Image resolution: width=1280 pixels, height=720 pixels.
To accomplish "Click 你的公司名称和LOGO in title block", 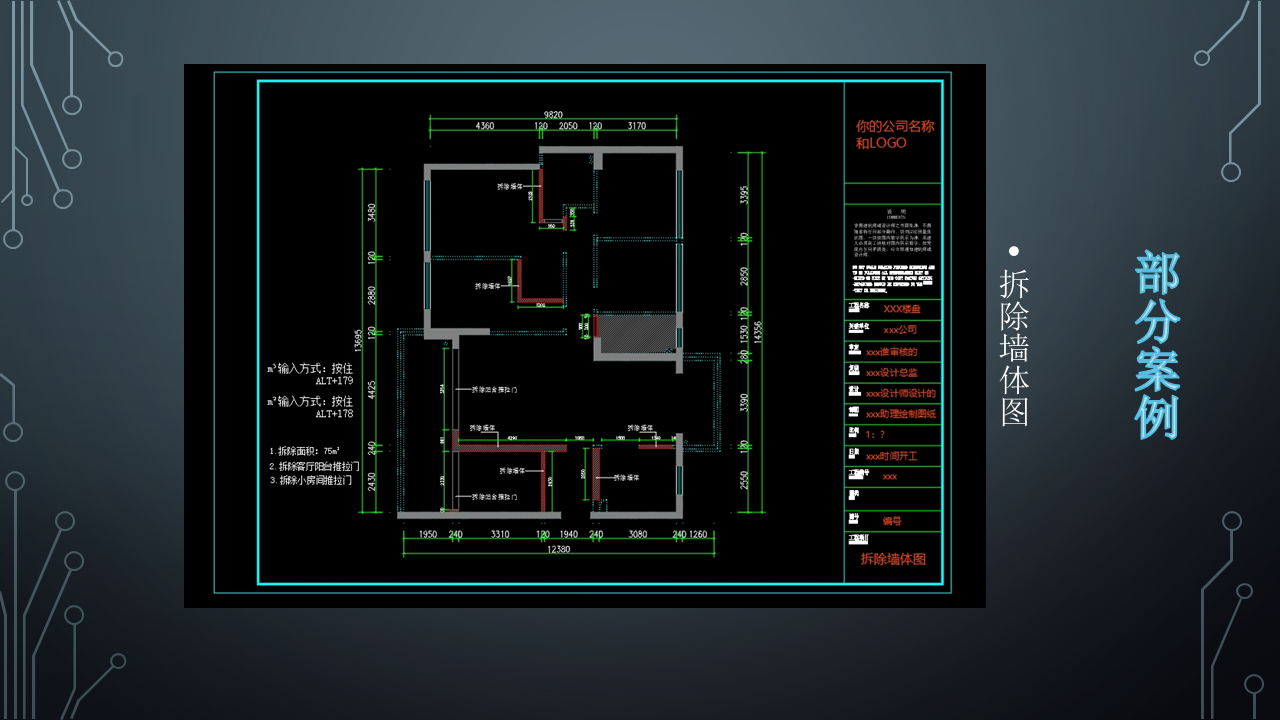I will [894, 134].
